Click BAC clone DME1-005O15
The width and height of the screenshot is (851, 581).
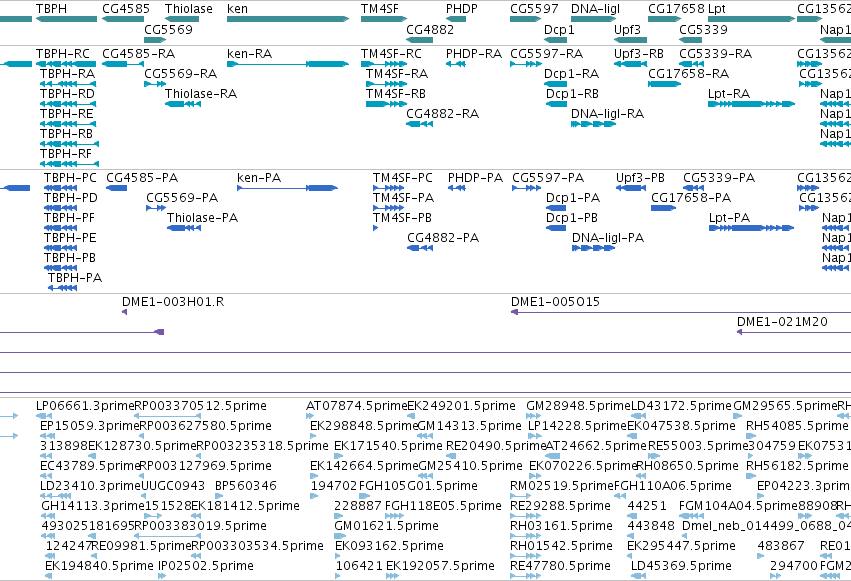(555, 302)
